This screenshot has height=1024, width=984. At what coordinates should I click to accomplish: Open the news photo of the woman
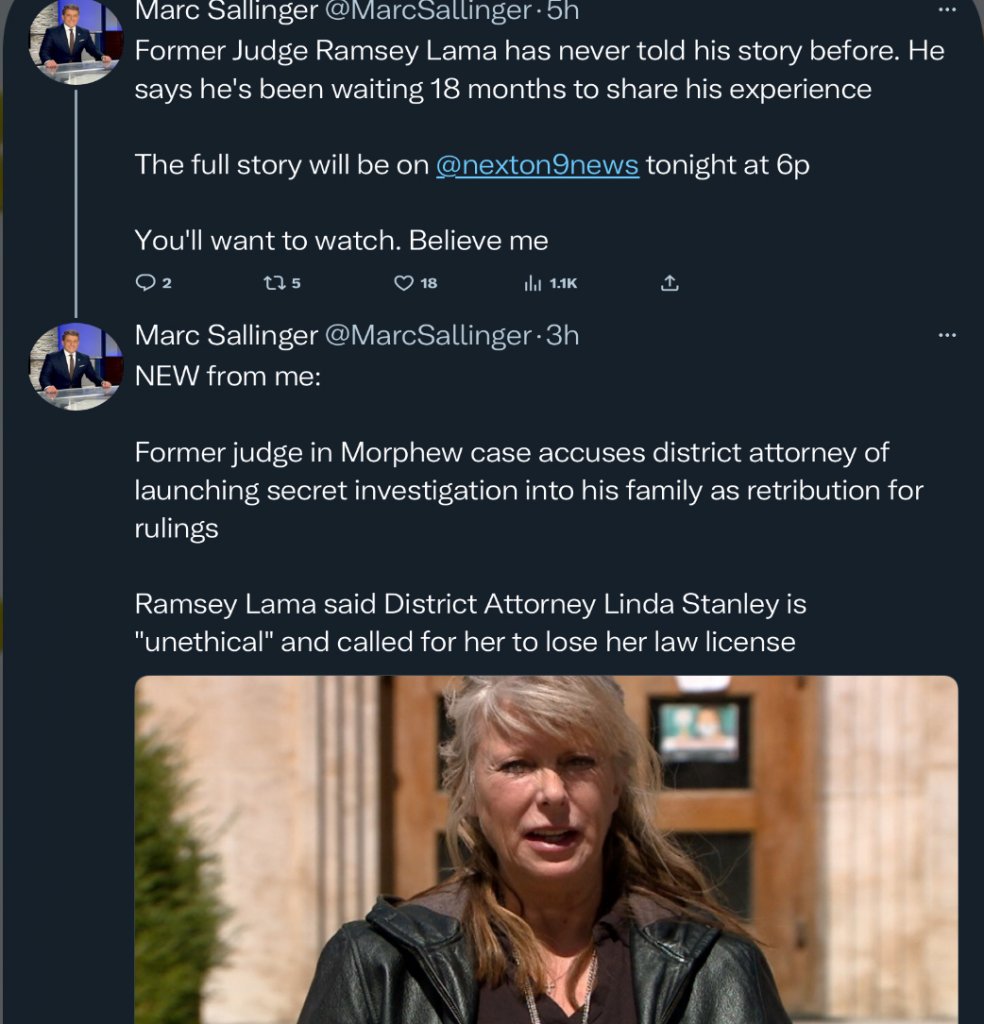(x=546, y=850)
